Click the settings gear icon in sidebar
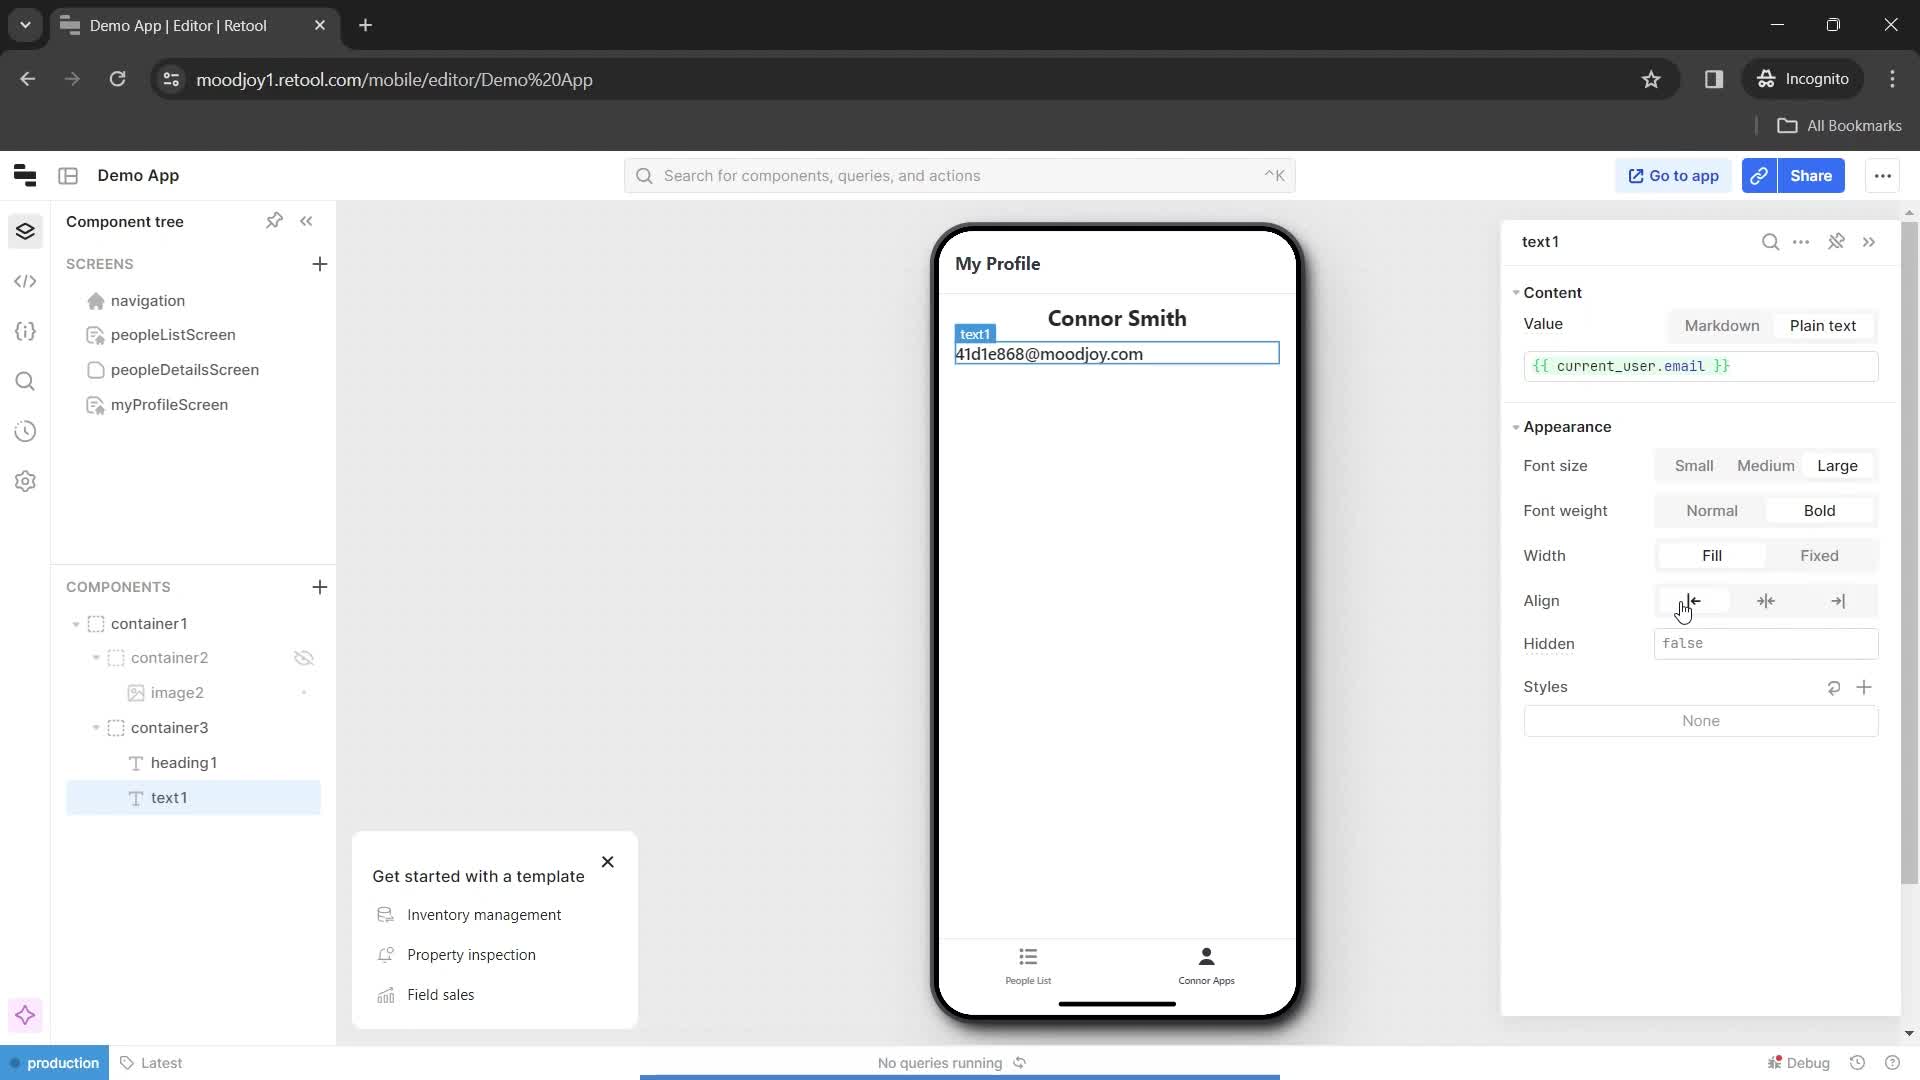Screen dimensions: 1920x1080 pos(24,481)
